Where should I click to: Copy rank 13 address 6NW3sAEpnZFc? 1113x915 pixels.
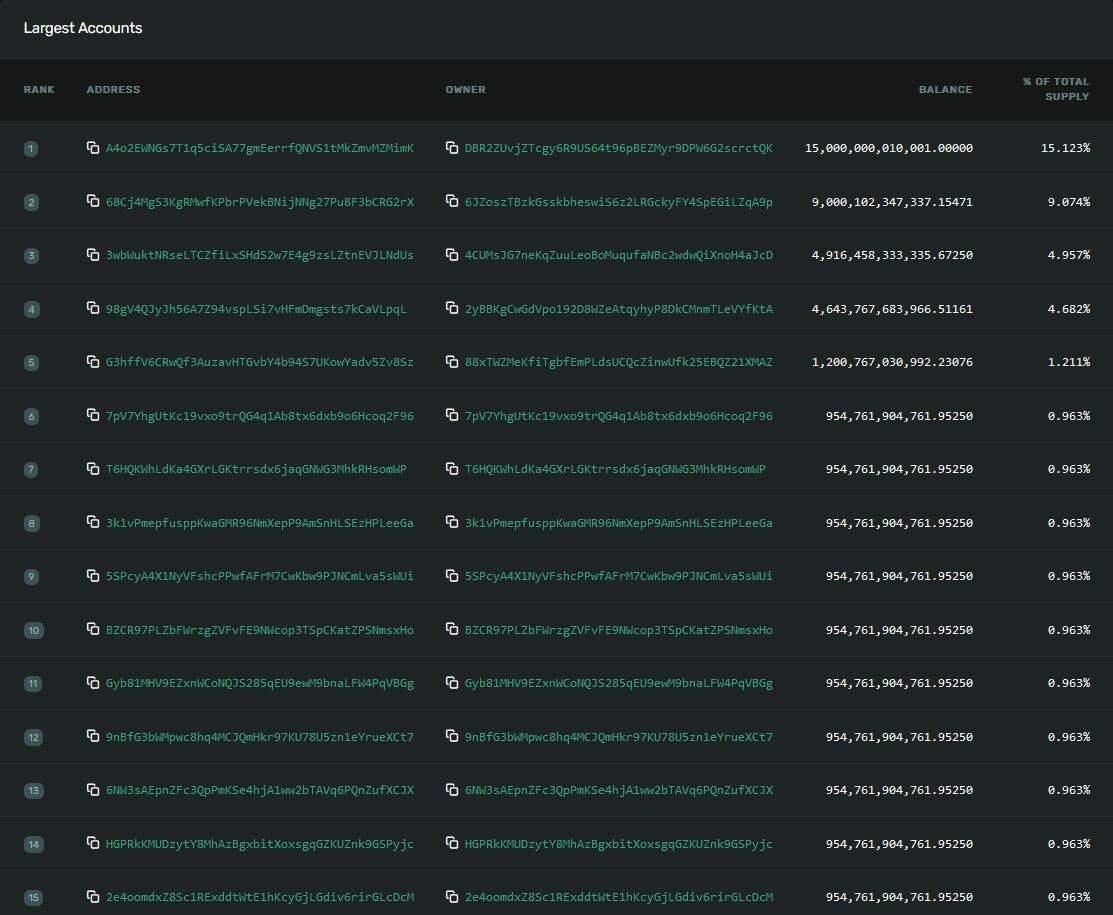(93, 789)
